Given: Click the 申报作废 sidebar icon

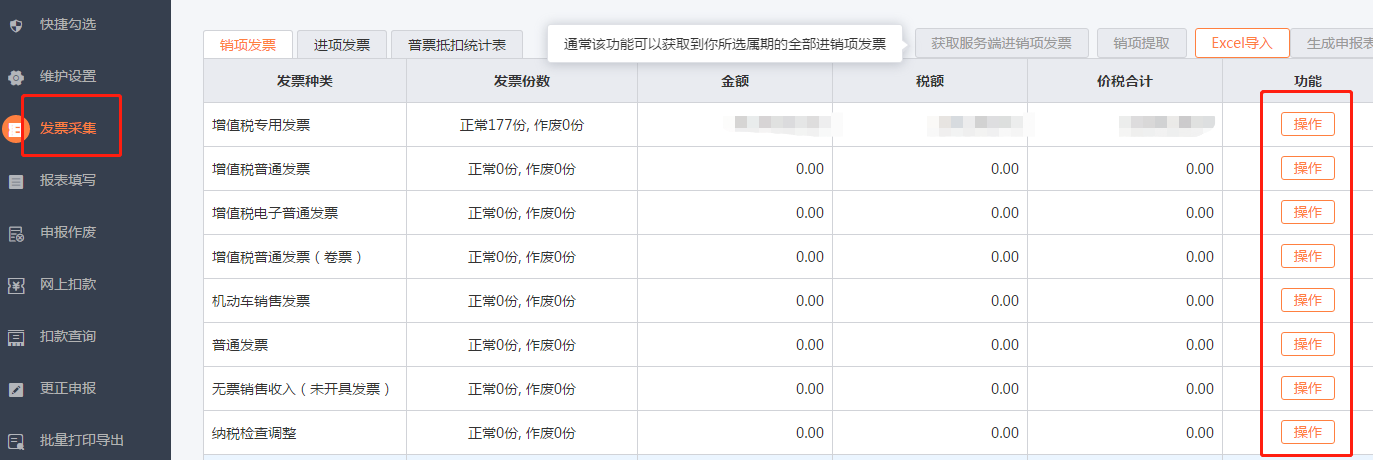Looking at the screenshot, I should (16, 233).
